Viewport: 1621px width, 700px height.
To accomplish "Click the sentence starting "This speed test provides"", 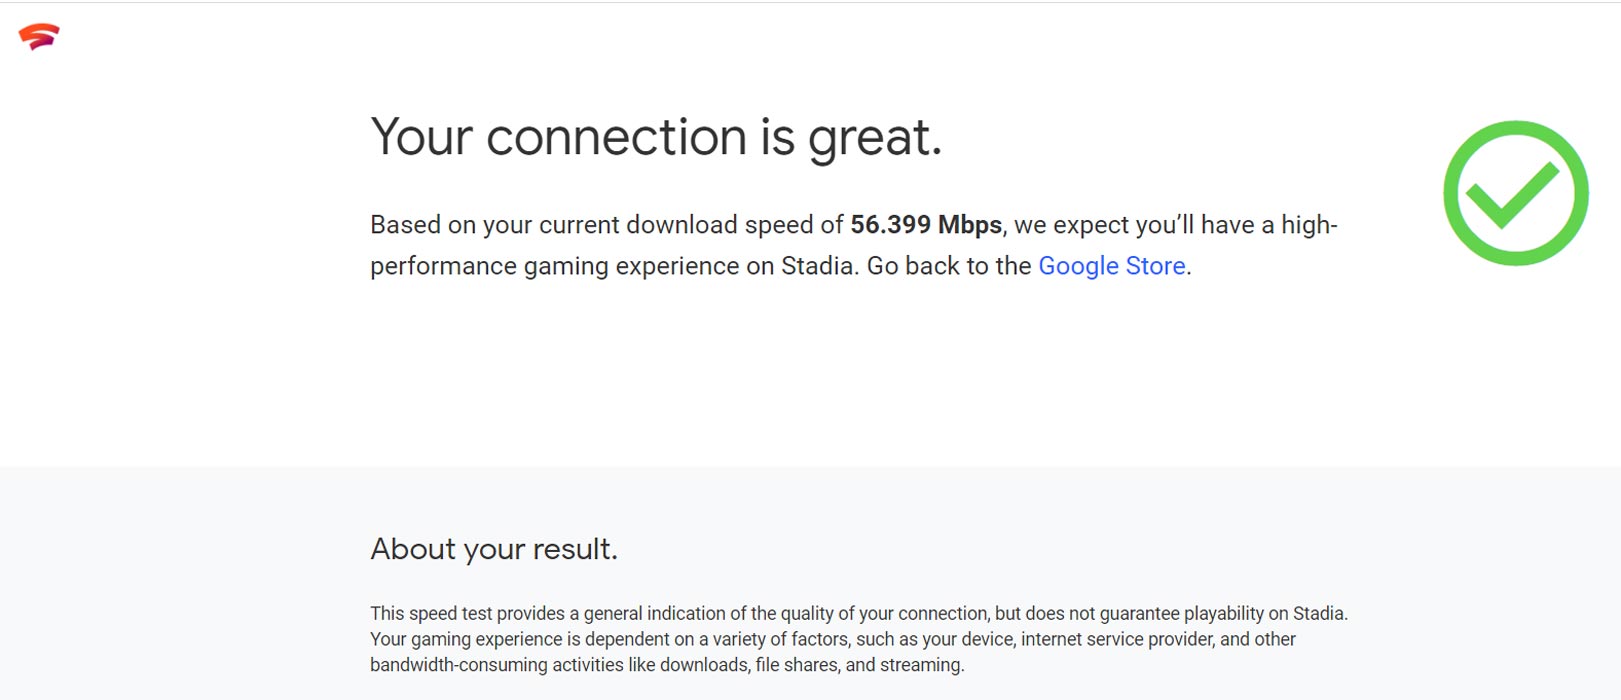I will pos(859,614).
